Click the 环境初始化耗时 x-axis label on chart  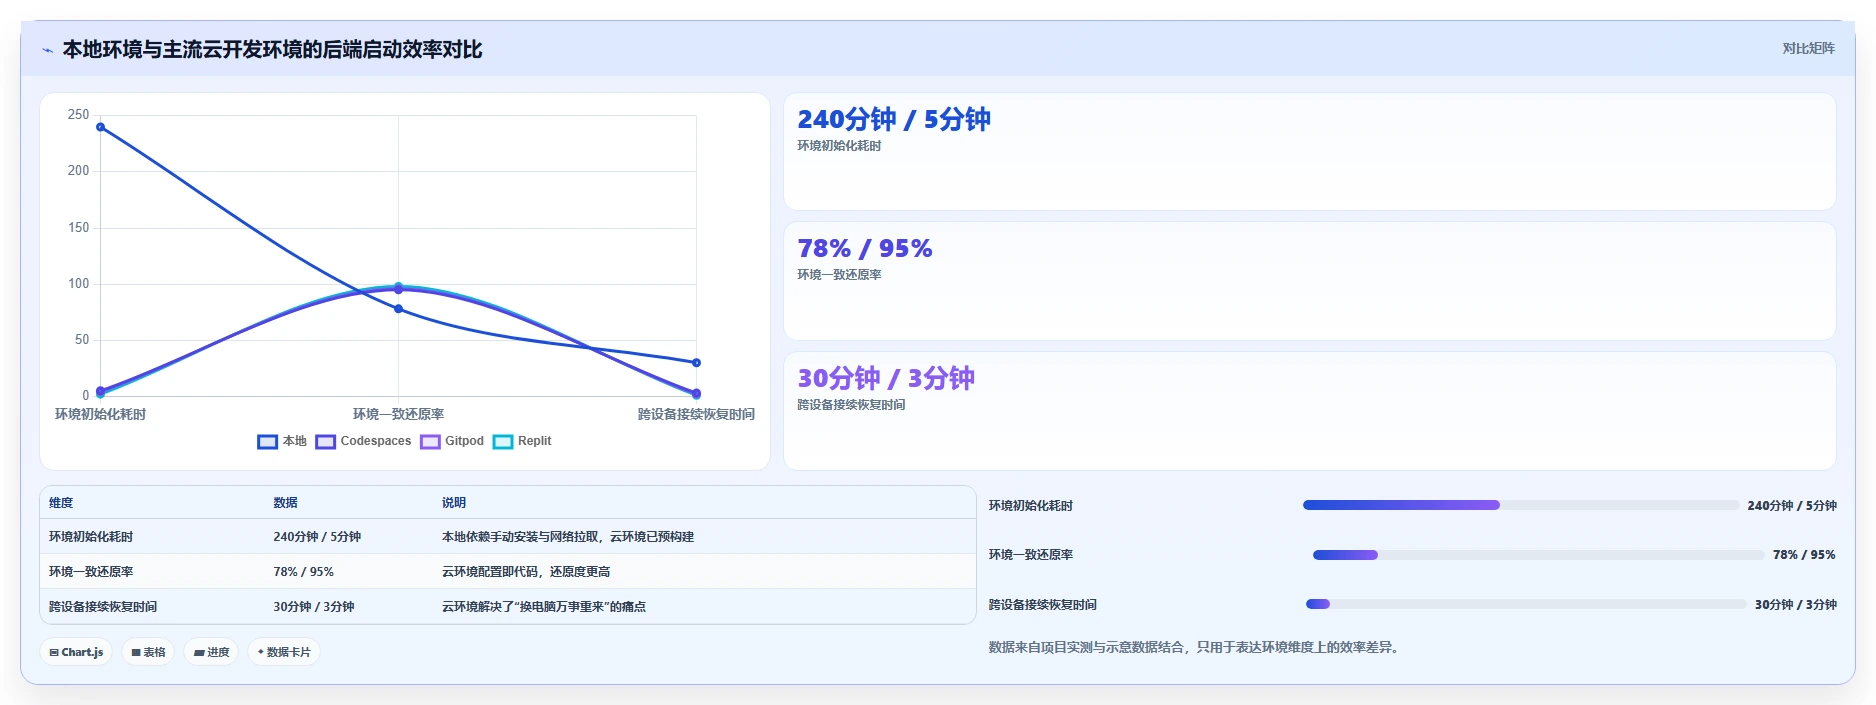[x=100, y=414]
